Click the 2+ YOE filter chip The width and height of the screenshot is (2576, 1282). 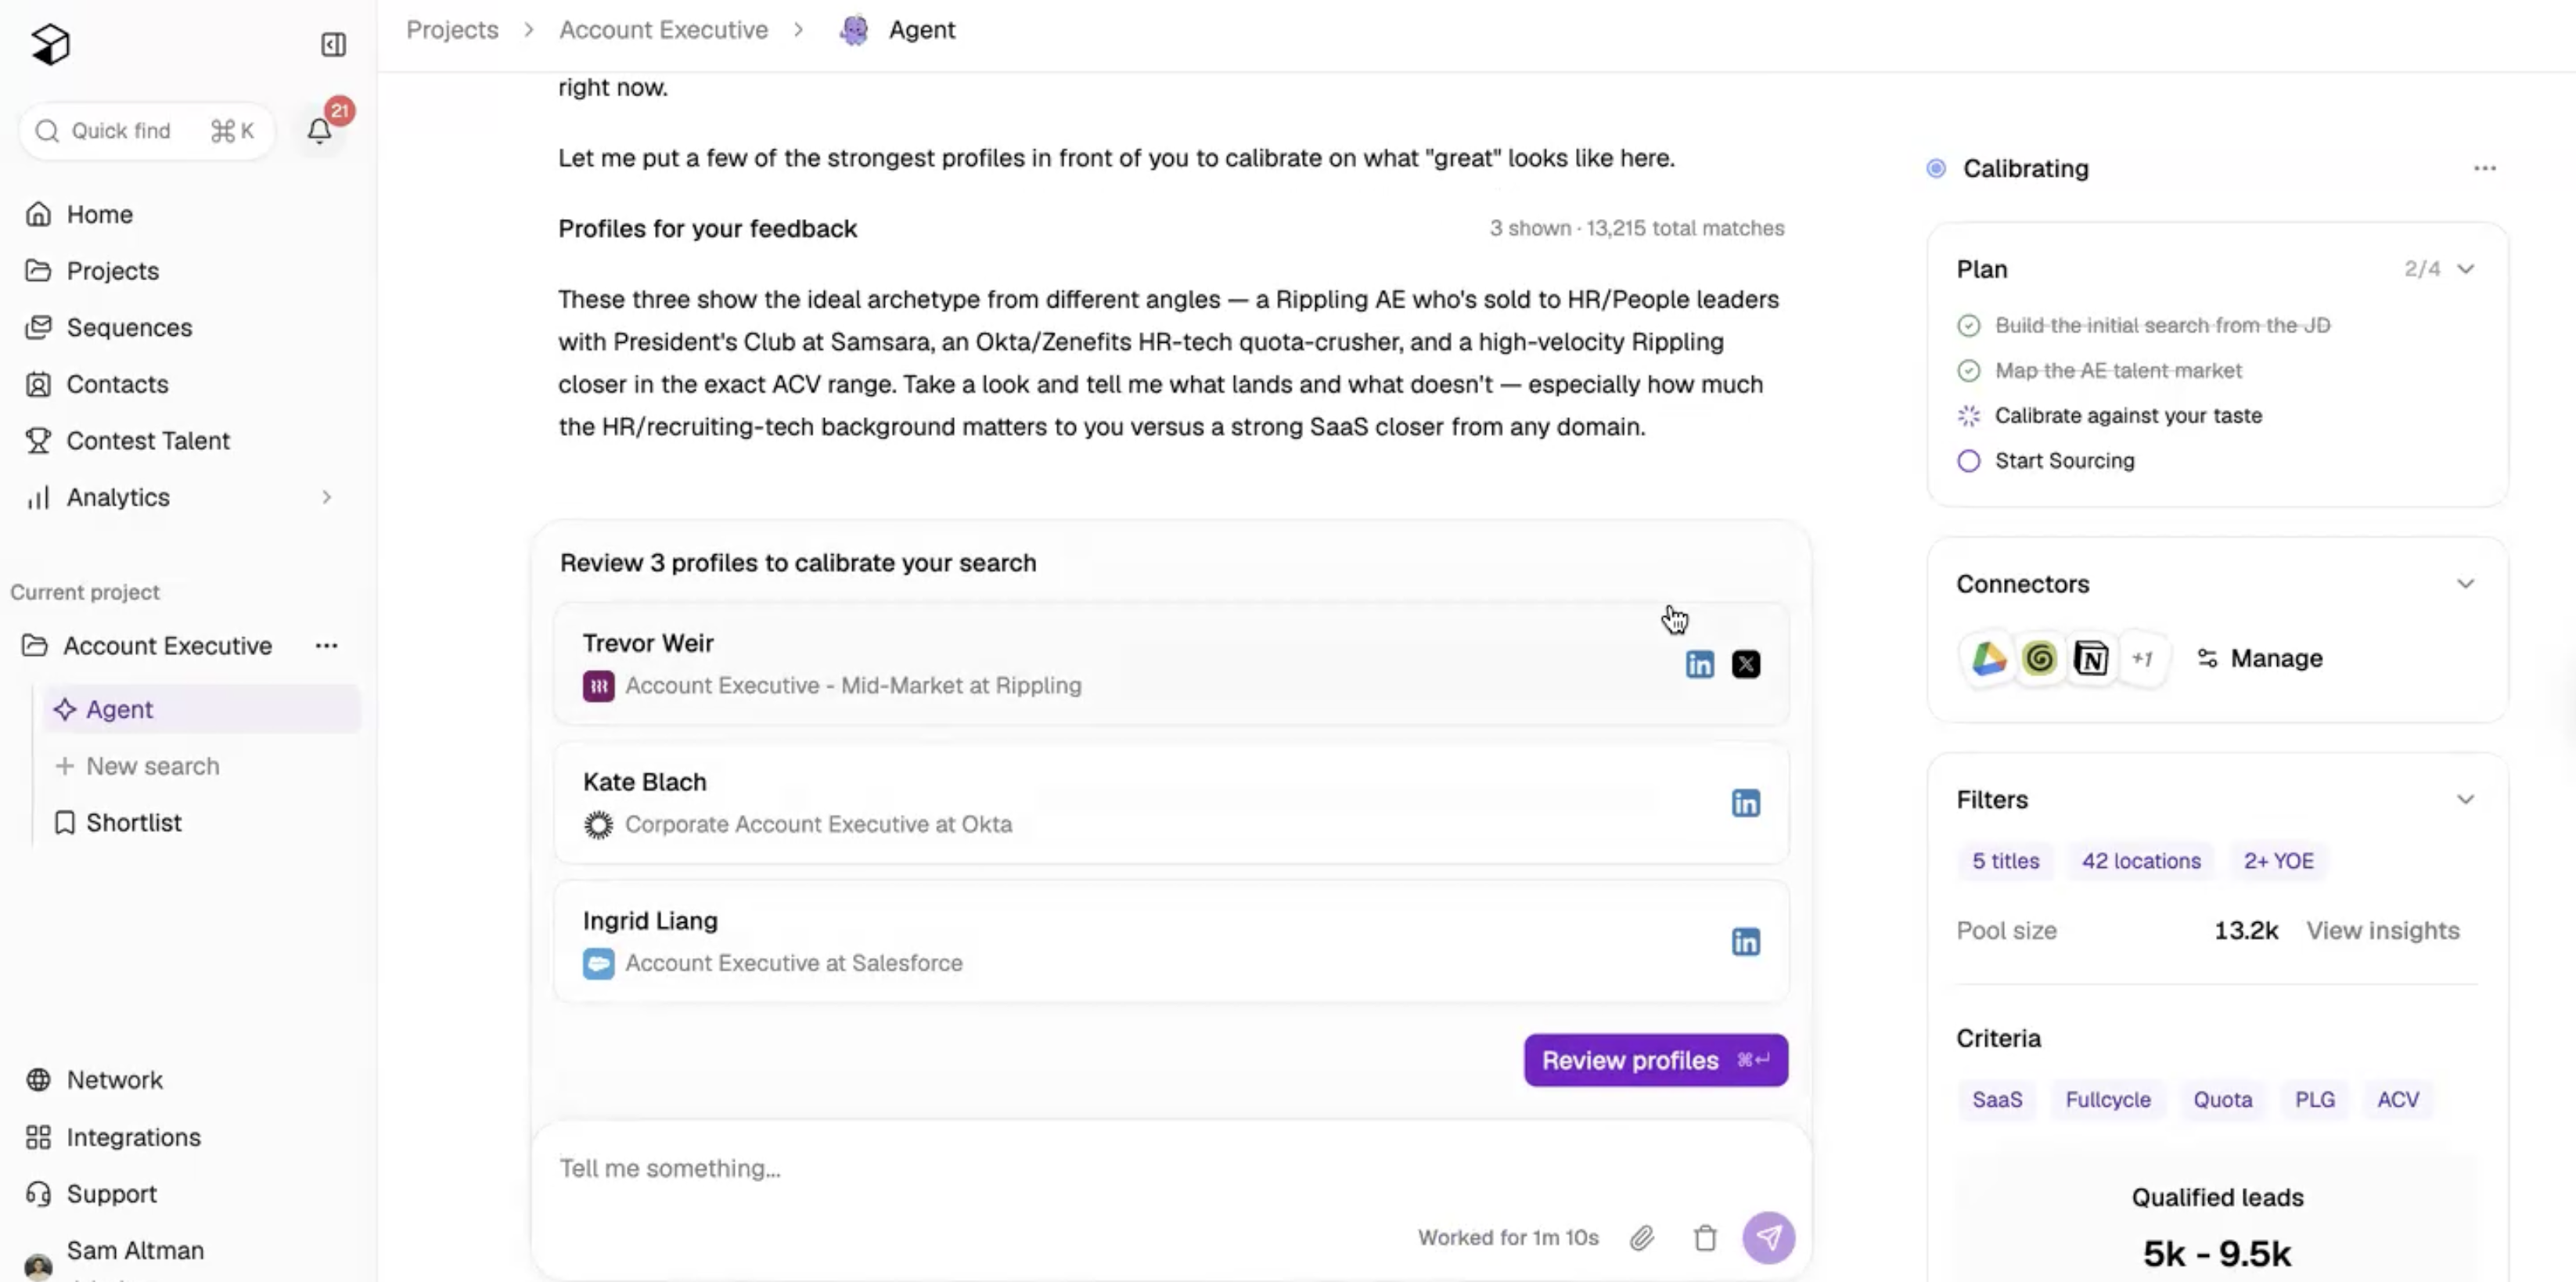(x=2278, y=861)
